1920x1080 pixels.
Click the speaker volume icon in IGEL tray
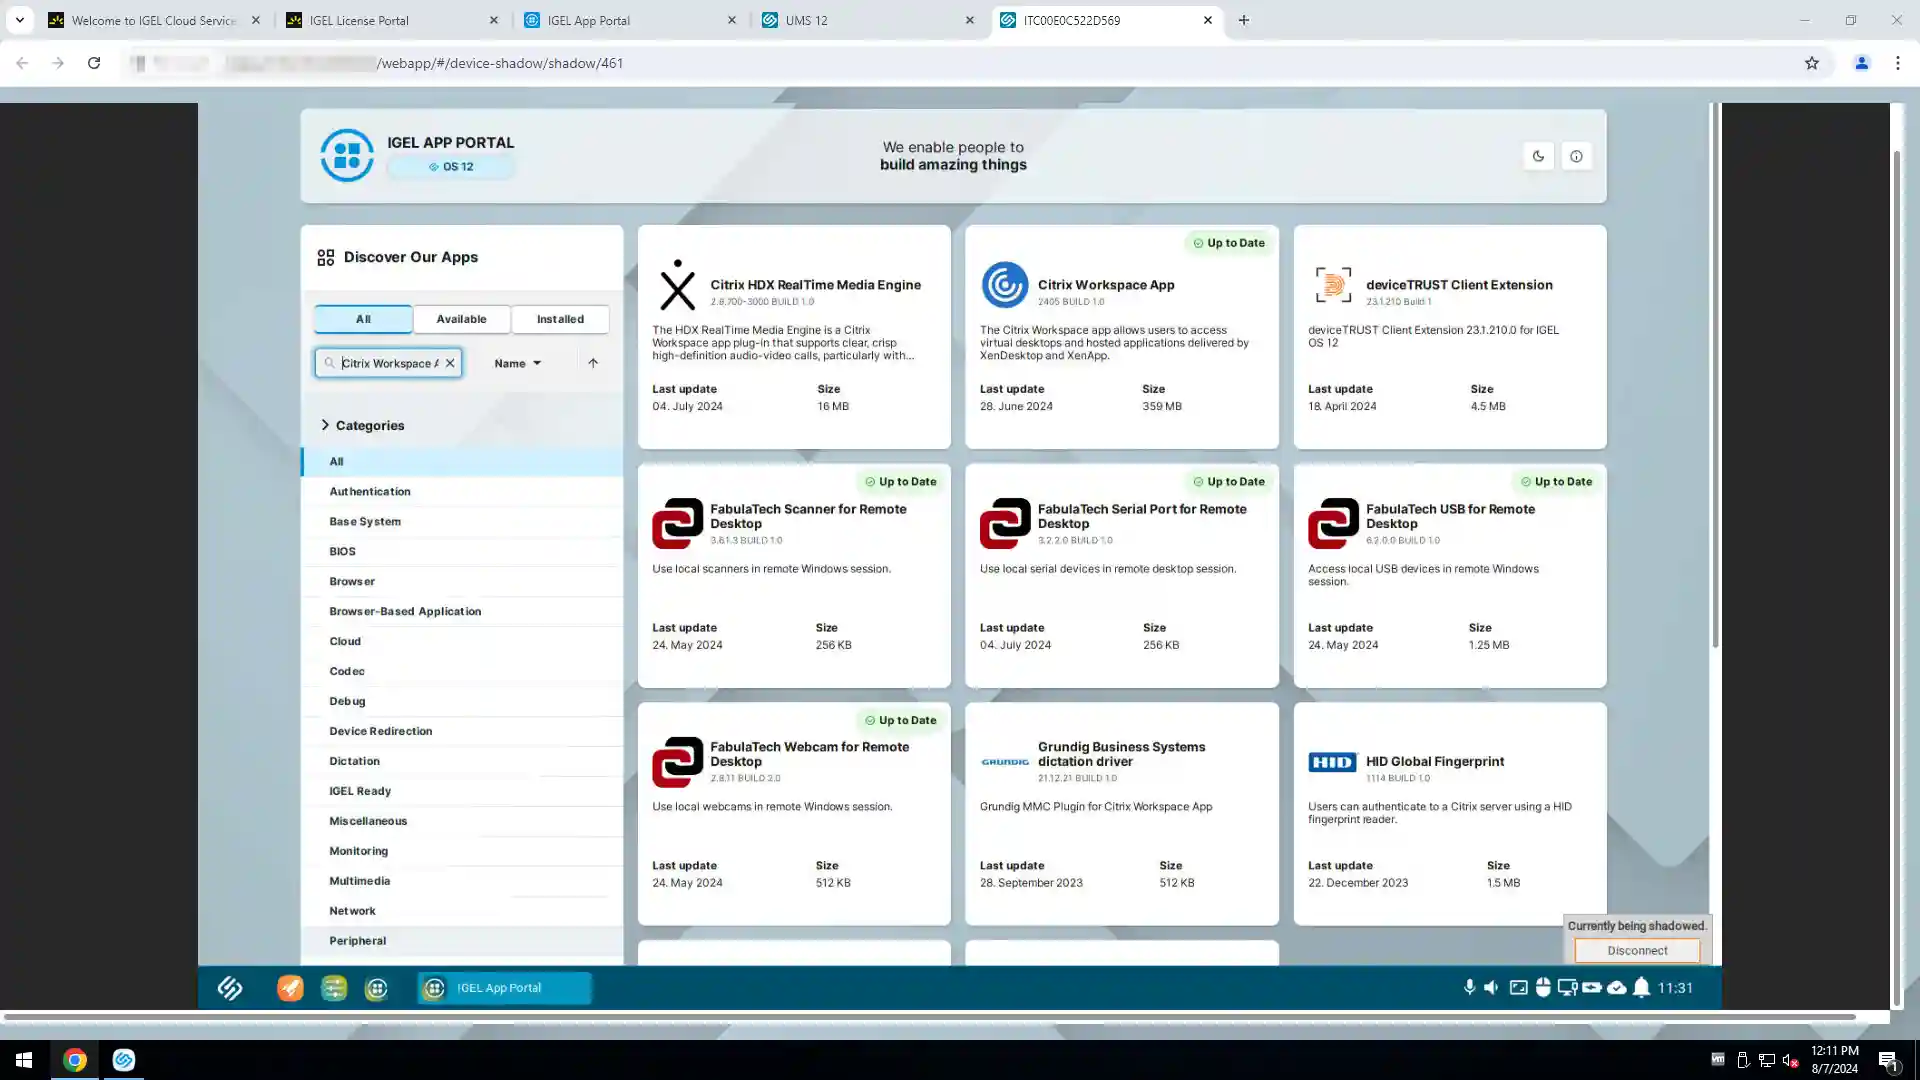pyautogui.click(x=1491, y=987)
